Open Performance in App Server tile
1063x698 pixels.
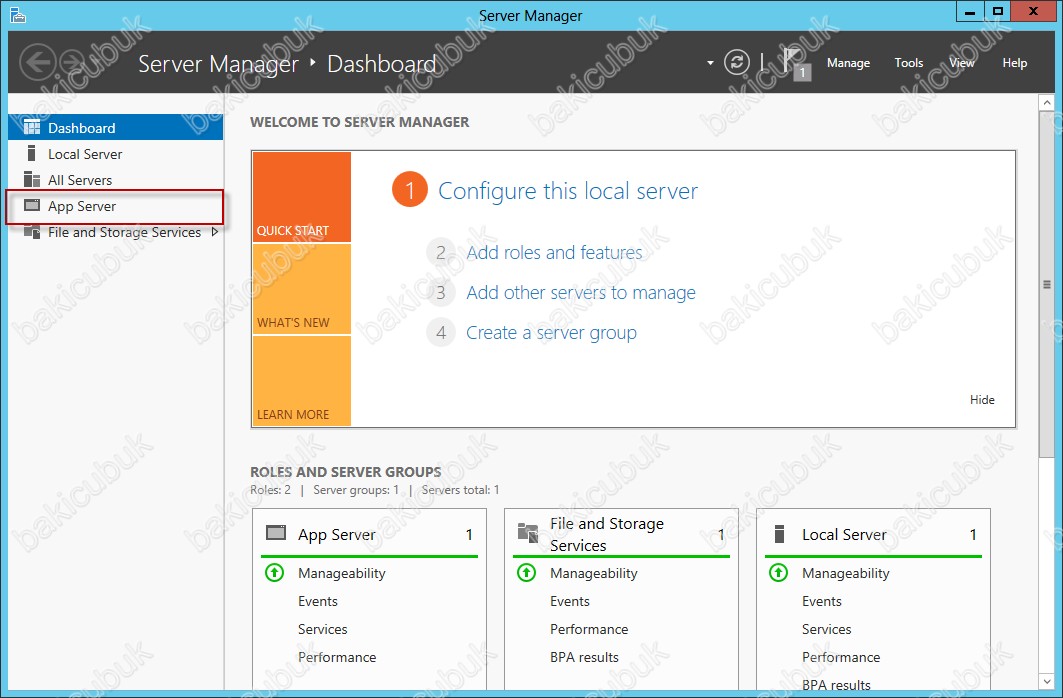pyautogui.click(x=337, y=657)
